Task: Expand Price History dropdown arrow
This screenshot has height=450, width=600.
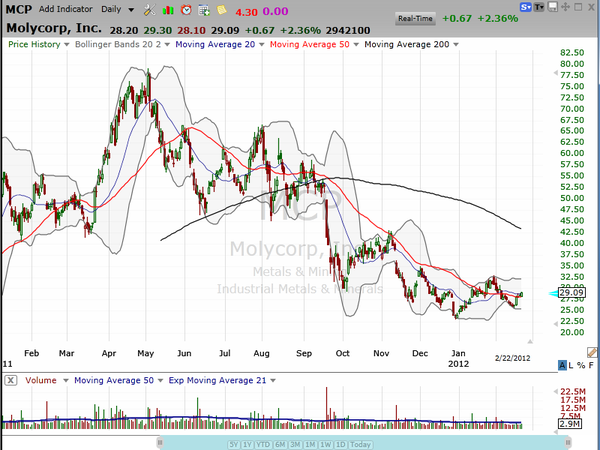Action: pos(67,45)
